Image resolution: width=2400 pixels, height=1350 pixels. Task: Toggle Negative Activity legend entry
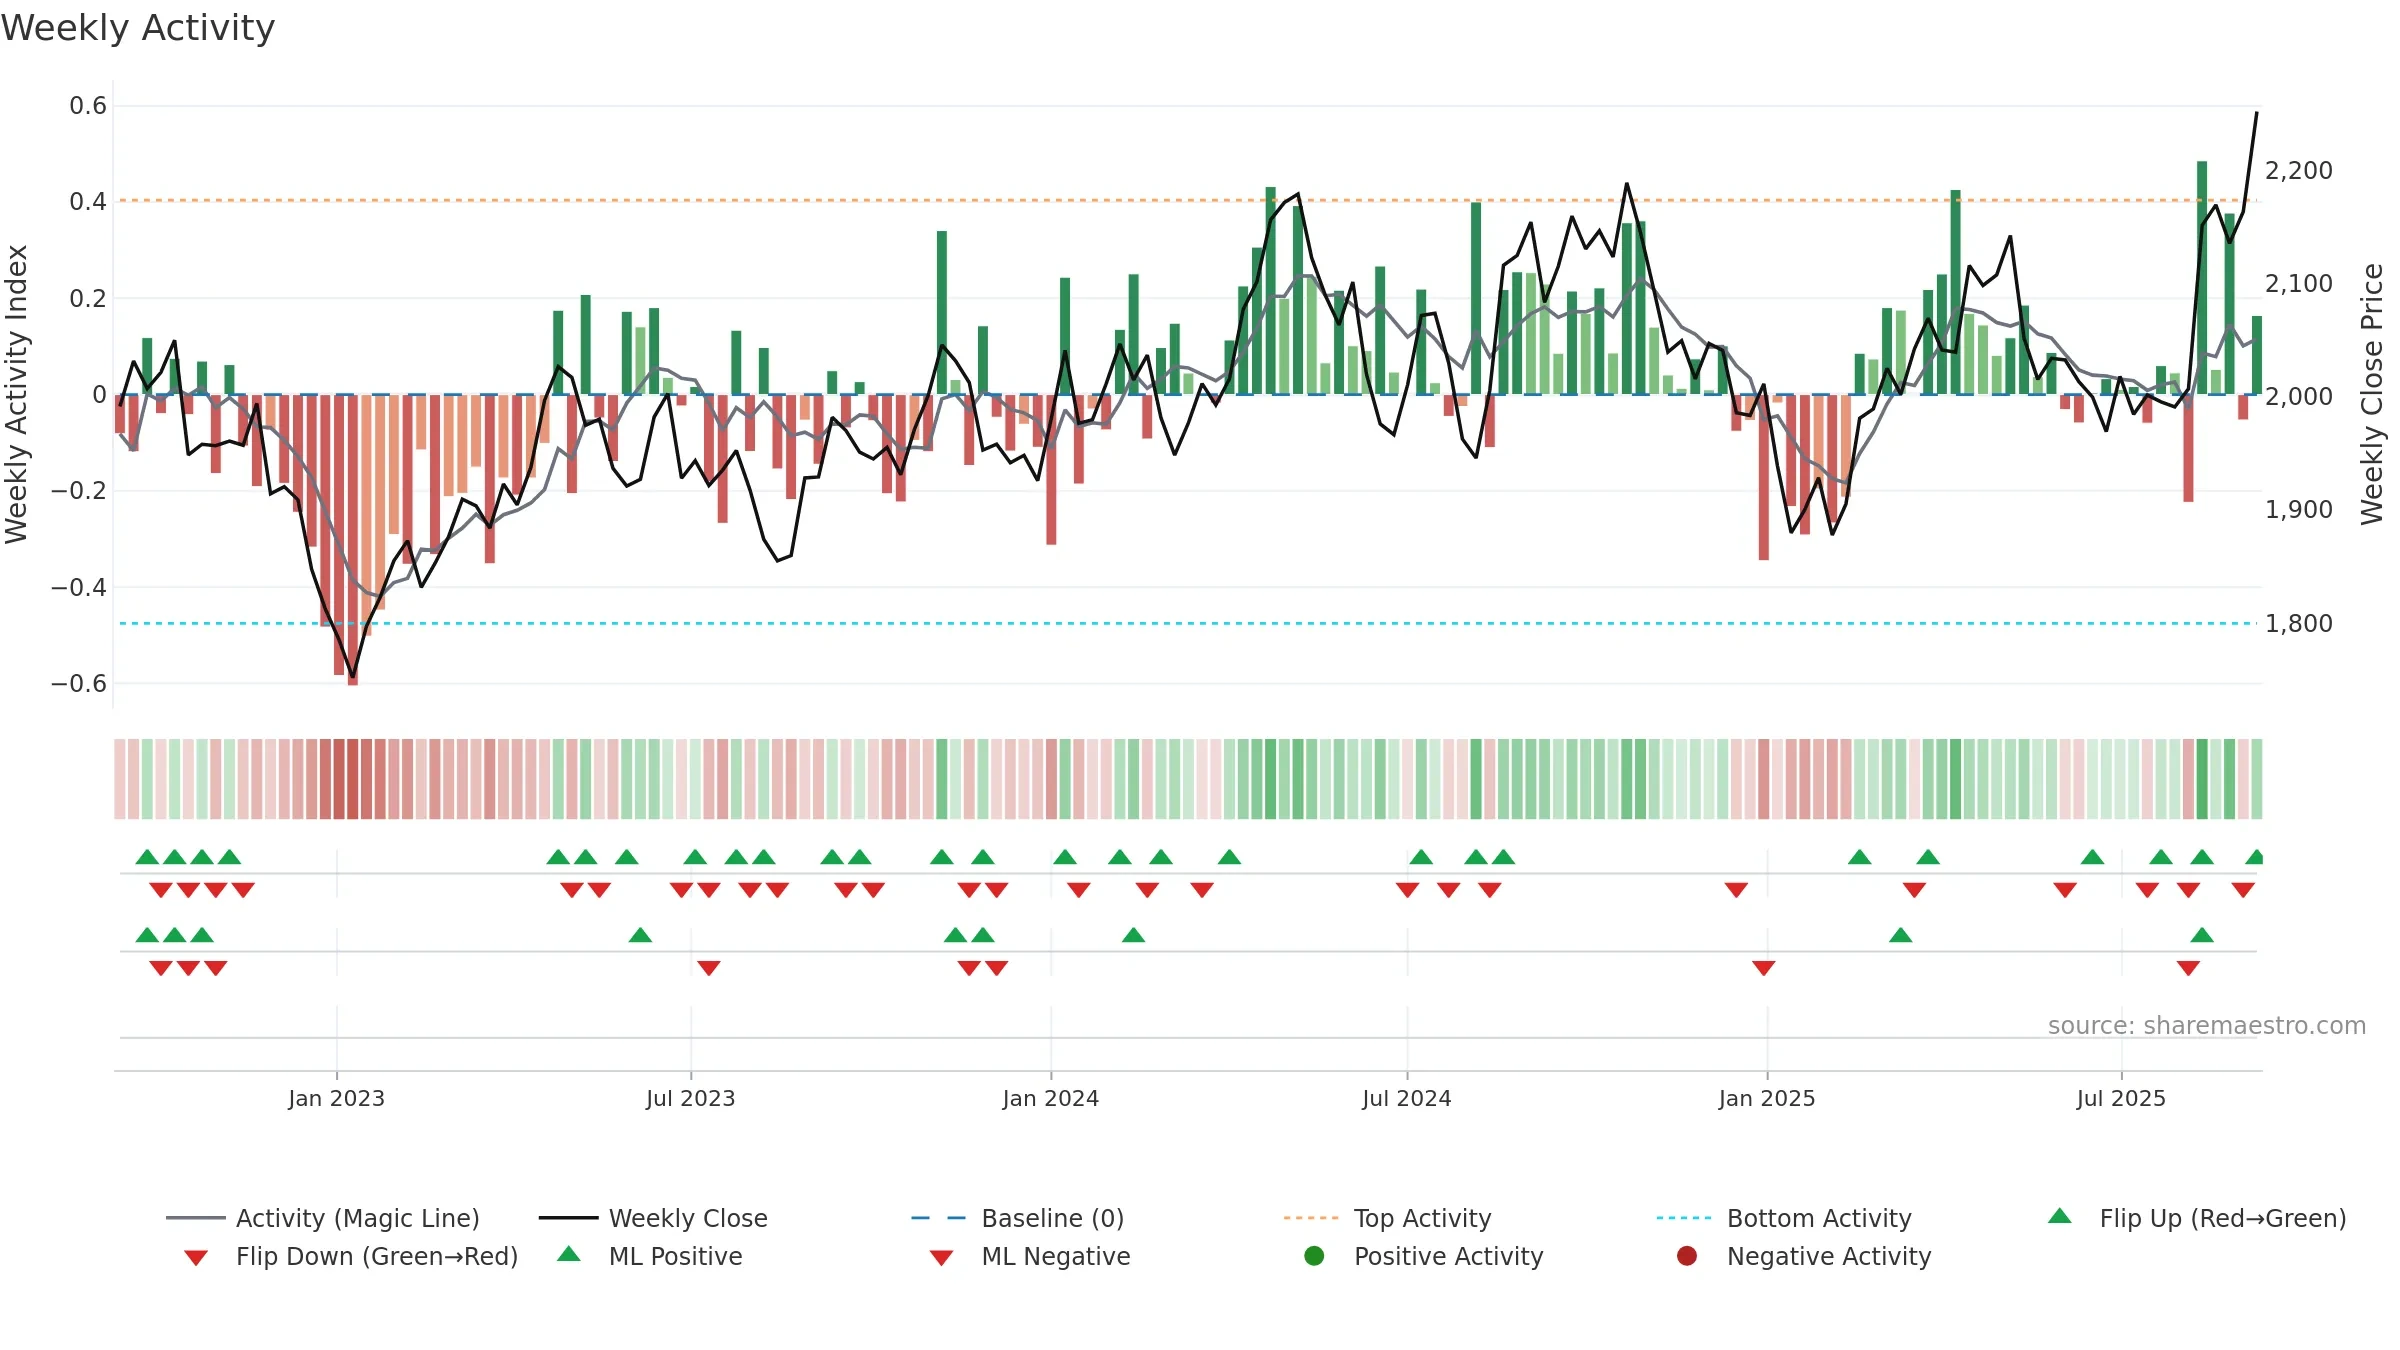click(x=1804, y=1256)
